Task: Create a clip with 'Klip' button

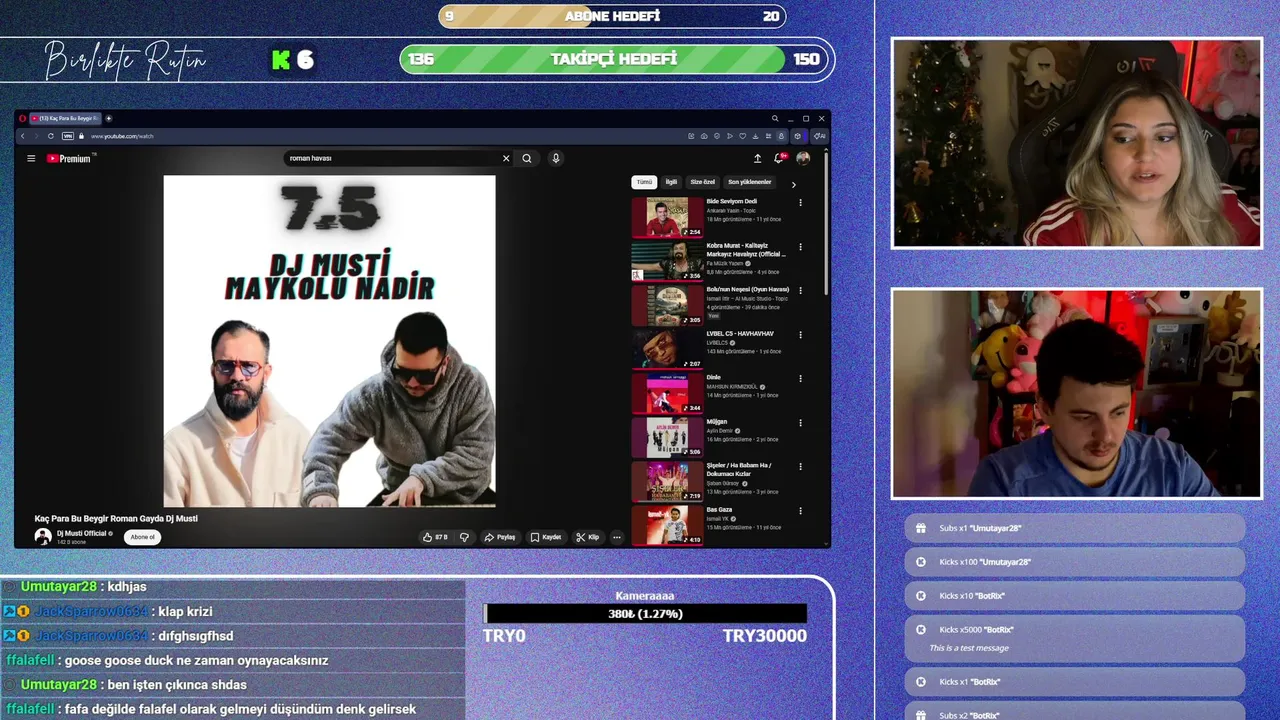Action: (588, 537)
